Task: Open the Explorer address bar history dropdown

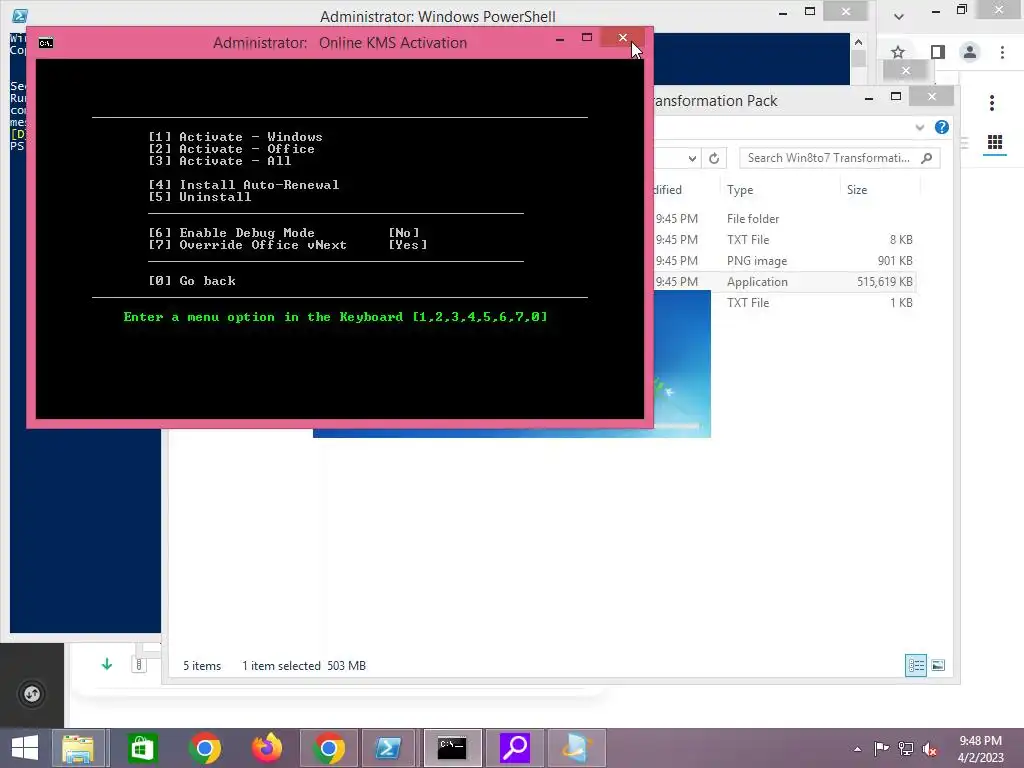Action: tap(692, 158)
